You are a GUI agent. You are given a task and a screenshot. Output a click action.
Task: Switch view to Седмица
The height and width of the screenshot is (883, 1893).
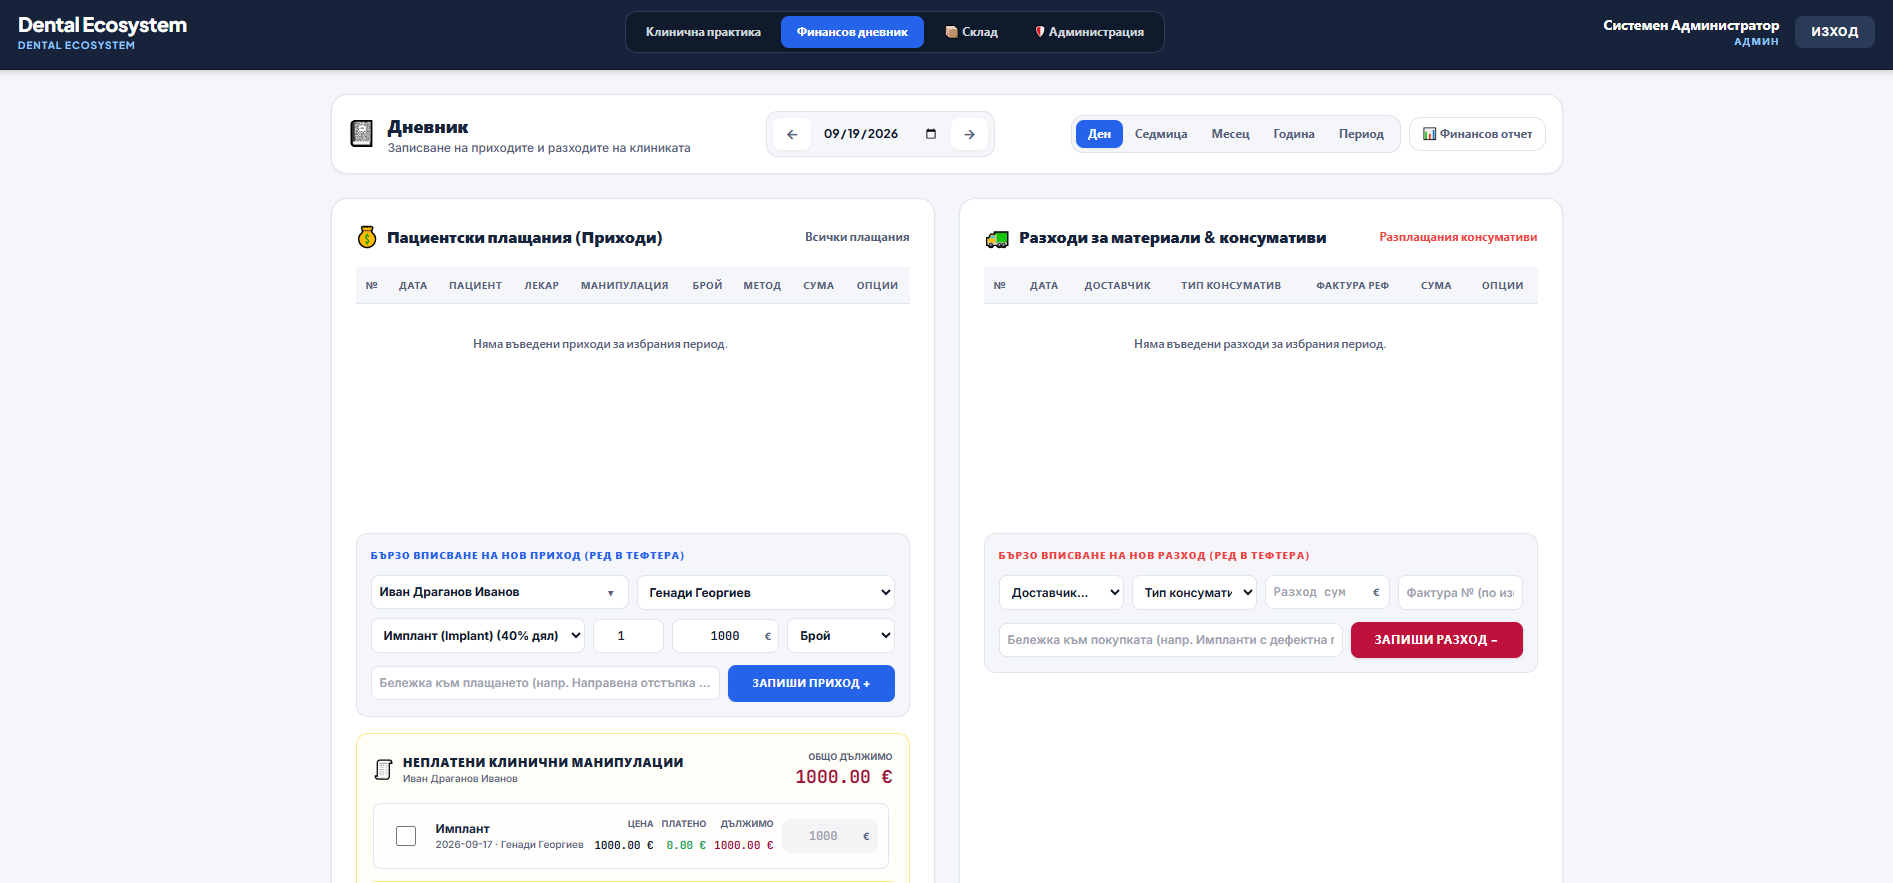[x=1161, y=134]
